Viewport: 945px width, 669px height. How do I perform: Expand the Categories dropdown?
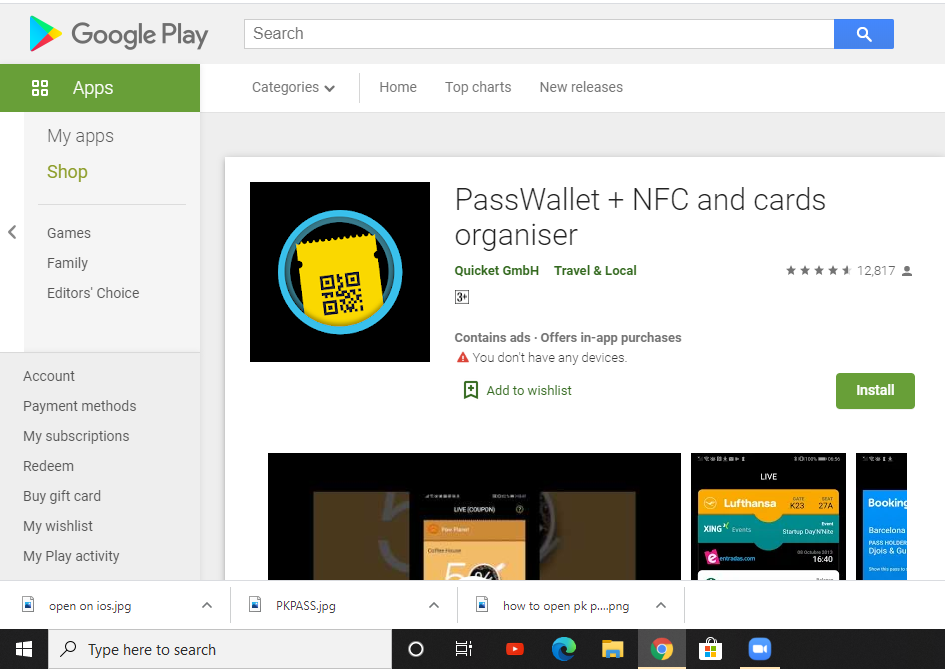point(293,87)
